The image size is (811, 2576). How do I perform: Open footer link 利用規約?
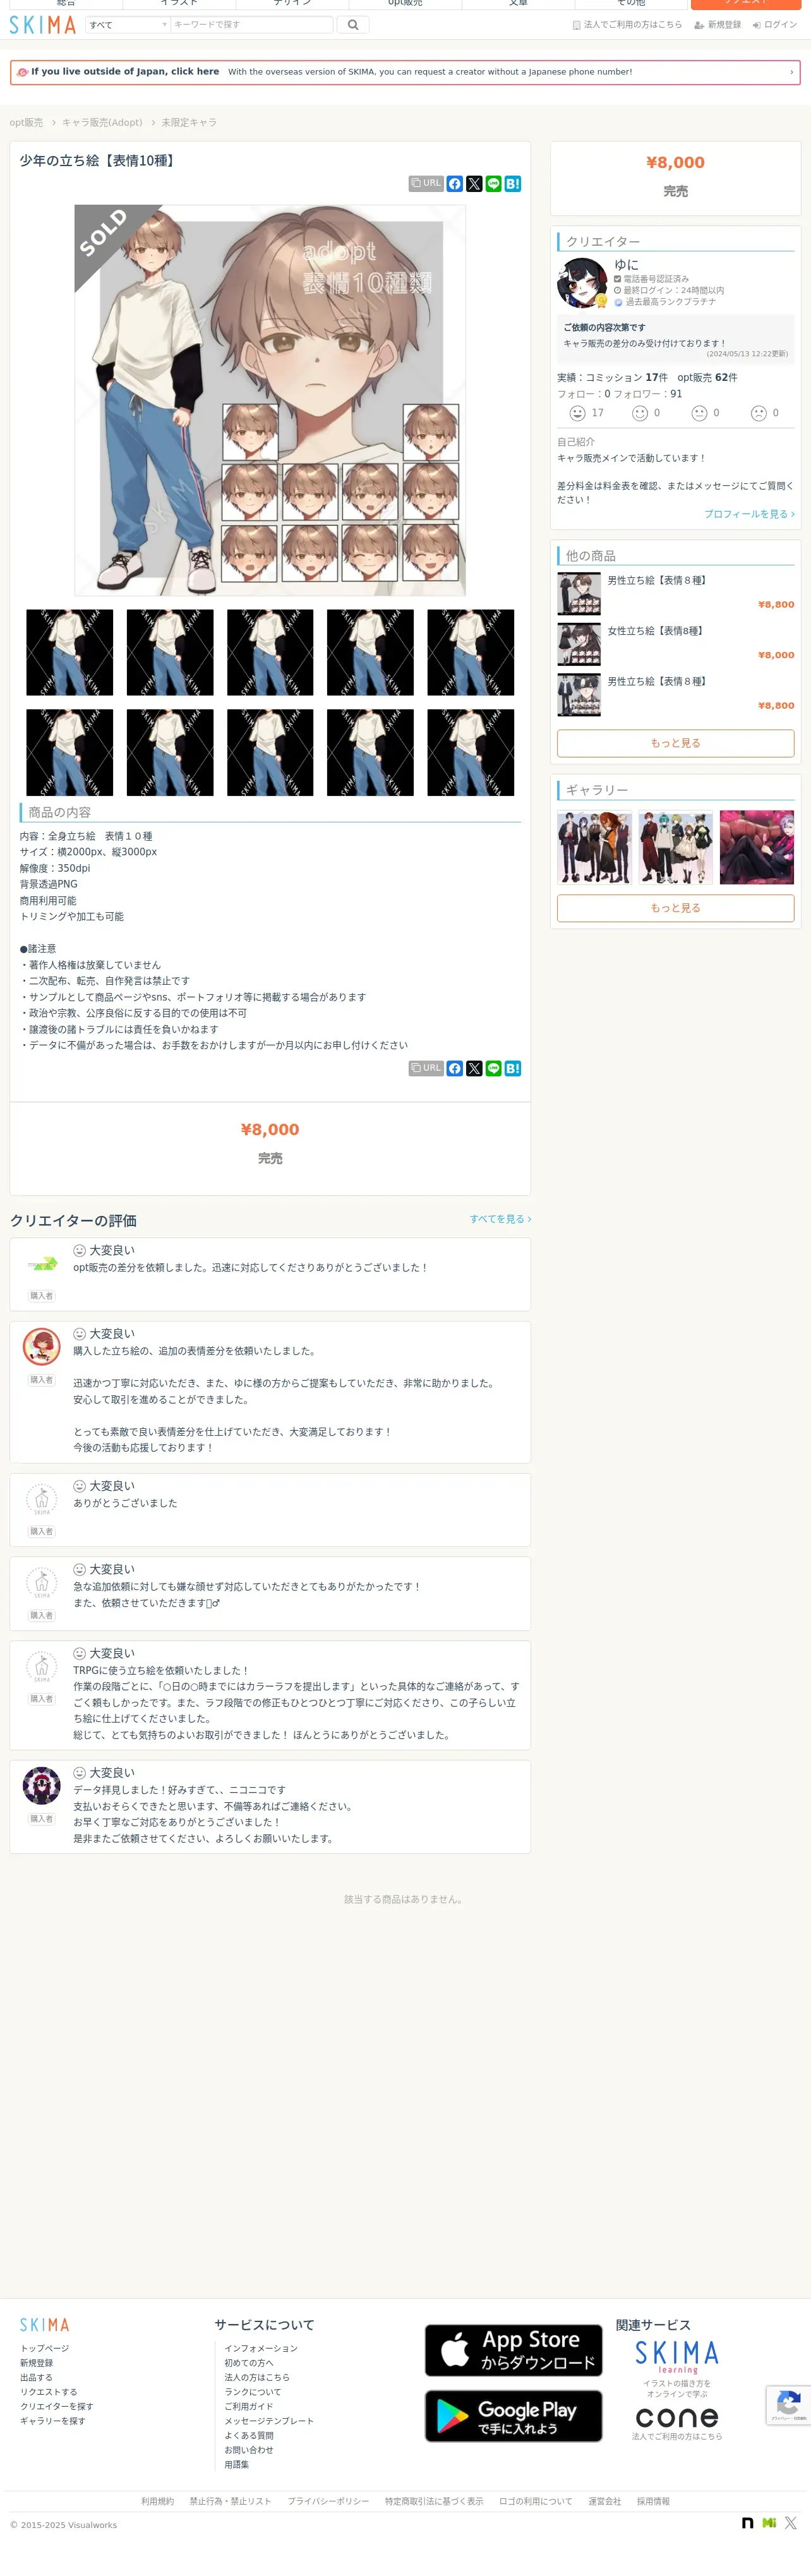point(157,2501)
